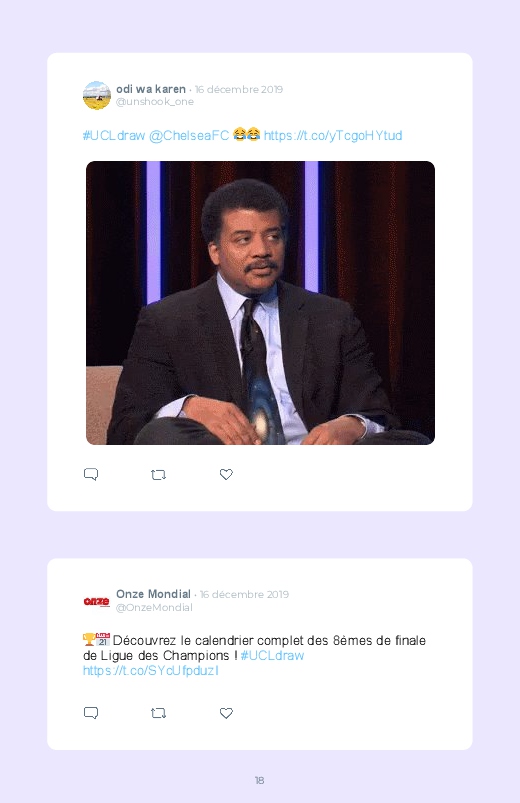Click the odi wa karen display name

pos(151,89)
